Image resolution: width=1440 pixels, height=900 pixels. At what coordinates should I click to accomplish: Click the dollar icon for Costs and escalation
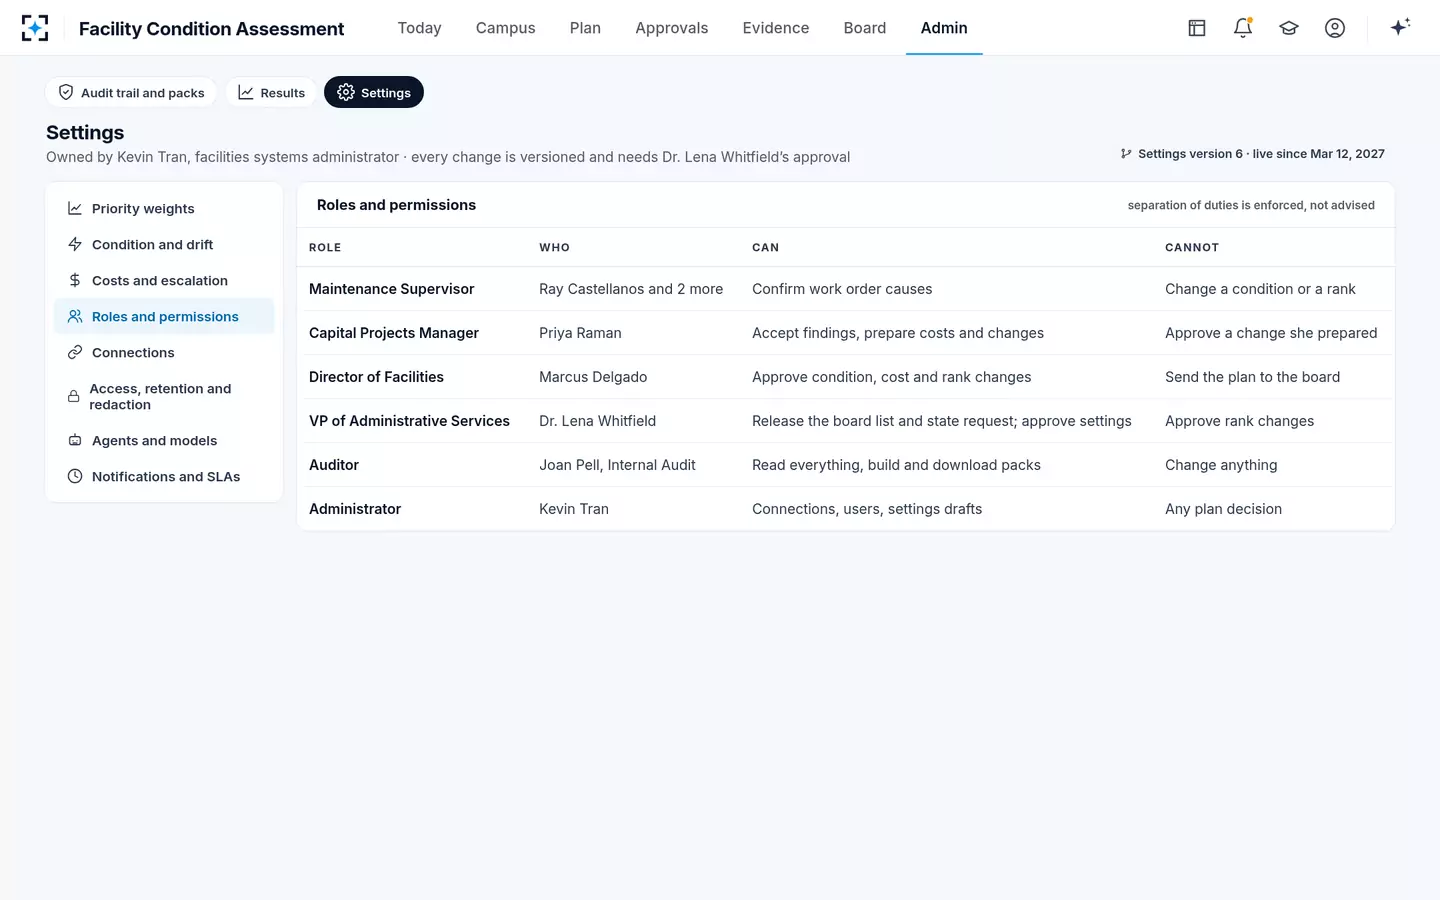[x=75, y=280]
